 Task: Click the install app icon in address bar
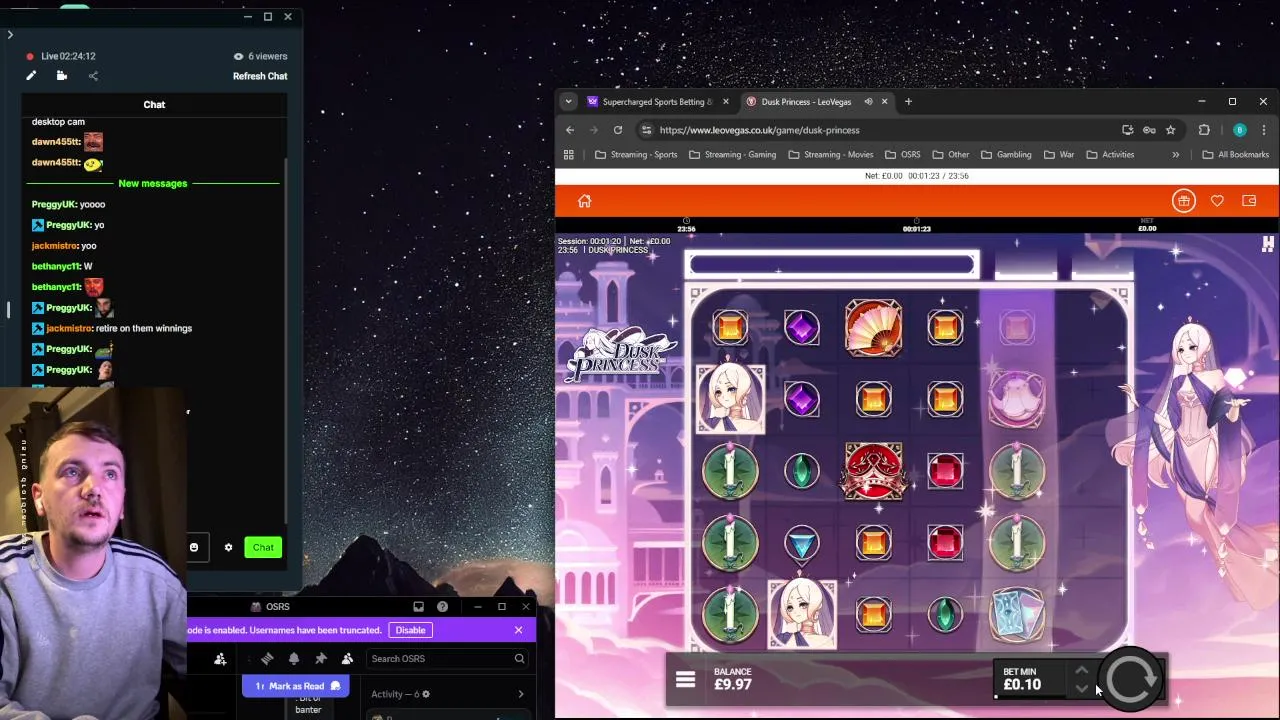click(x=1128, y=130)
